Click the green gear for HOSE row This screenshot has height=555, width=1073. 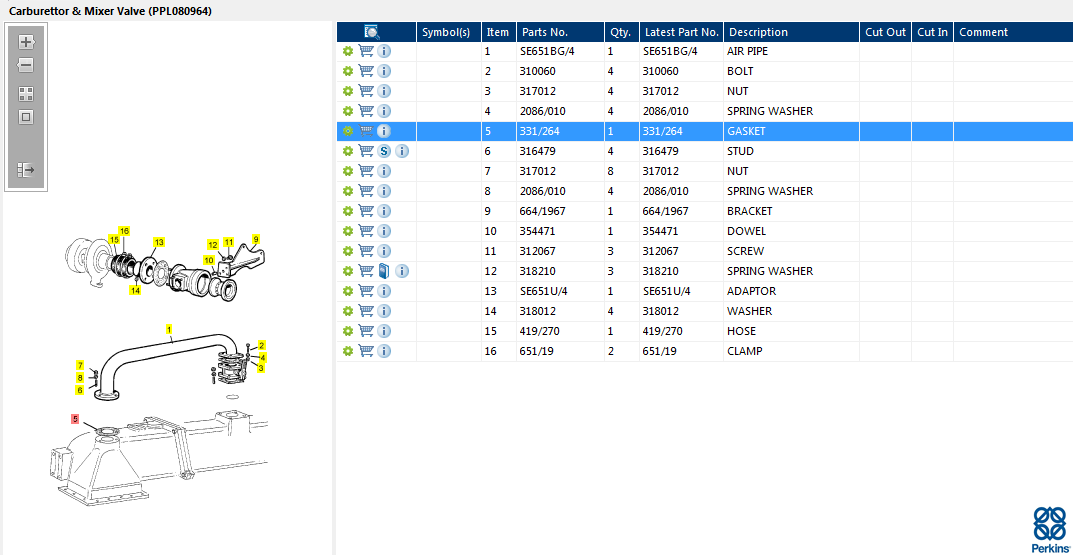coord(348,331)
